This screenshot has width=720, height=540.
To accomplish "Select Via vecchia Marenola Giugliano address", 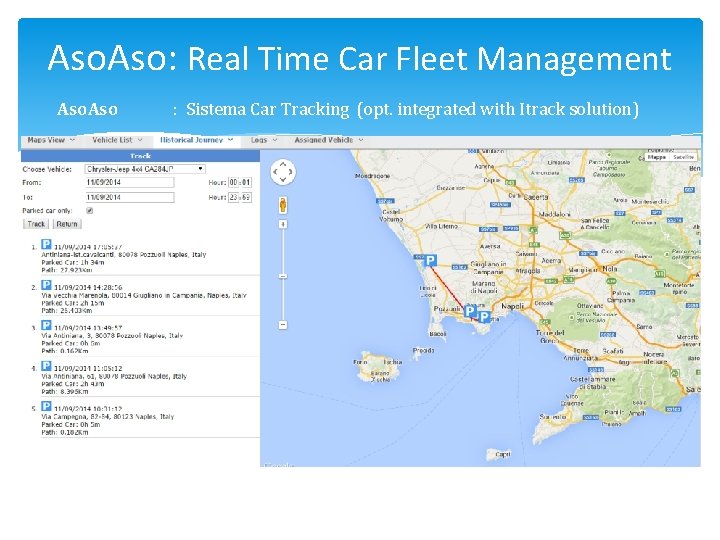I will pos(144,295).
